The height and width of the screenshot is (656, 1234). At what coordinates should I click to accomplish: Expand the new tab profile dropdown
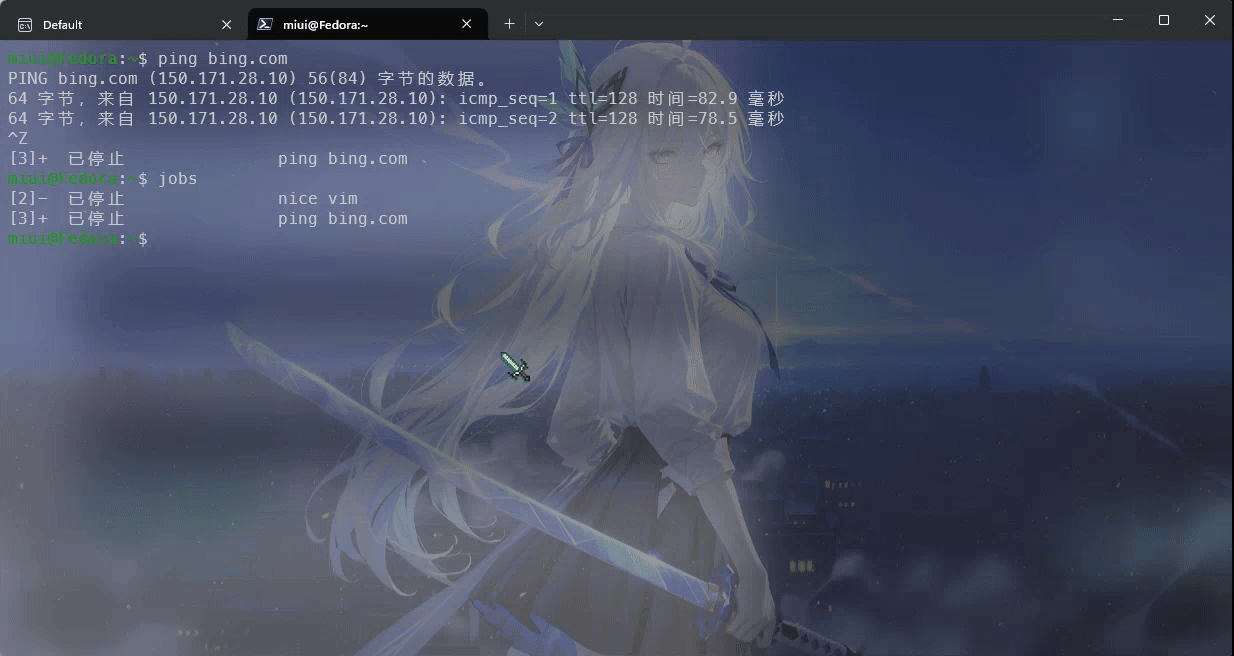click(x=539, y=24)
